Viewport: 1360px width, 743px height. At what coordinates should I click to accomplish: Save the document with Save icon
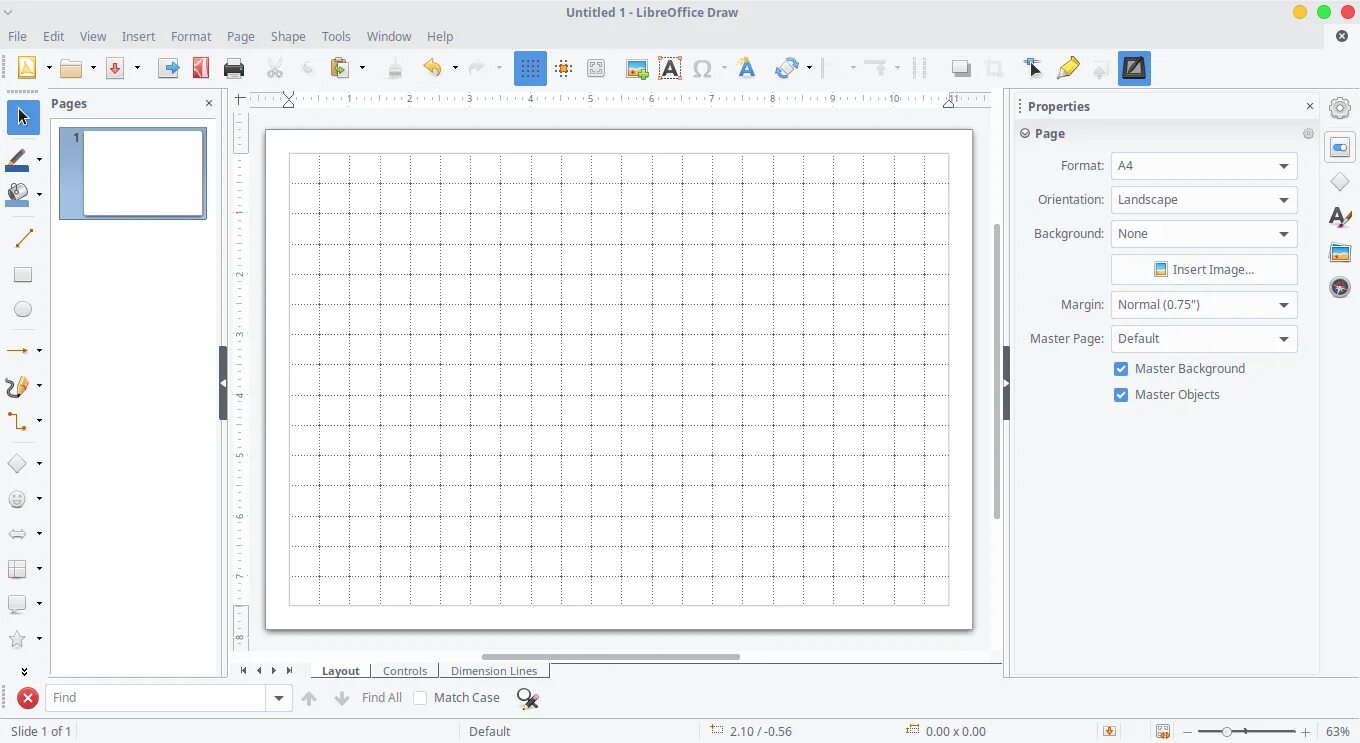(115, 68)
